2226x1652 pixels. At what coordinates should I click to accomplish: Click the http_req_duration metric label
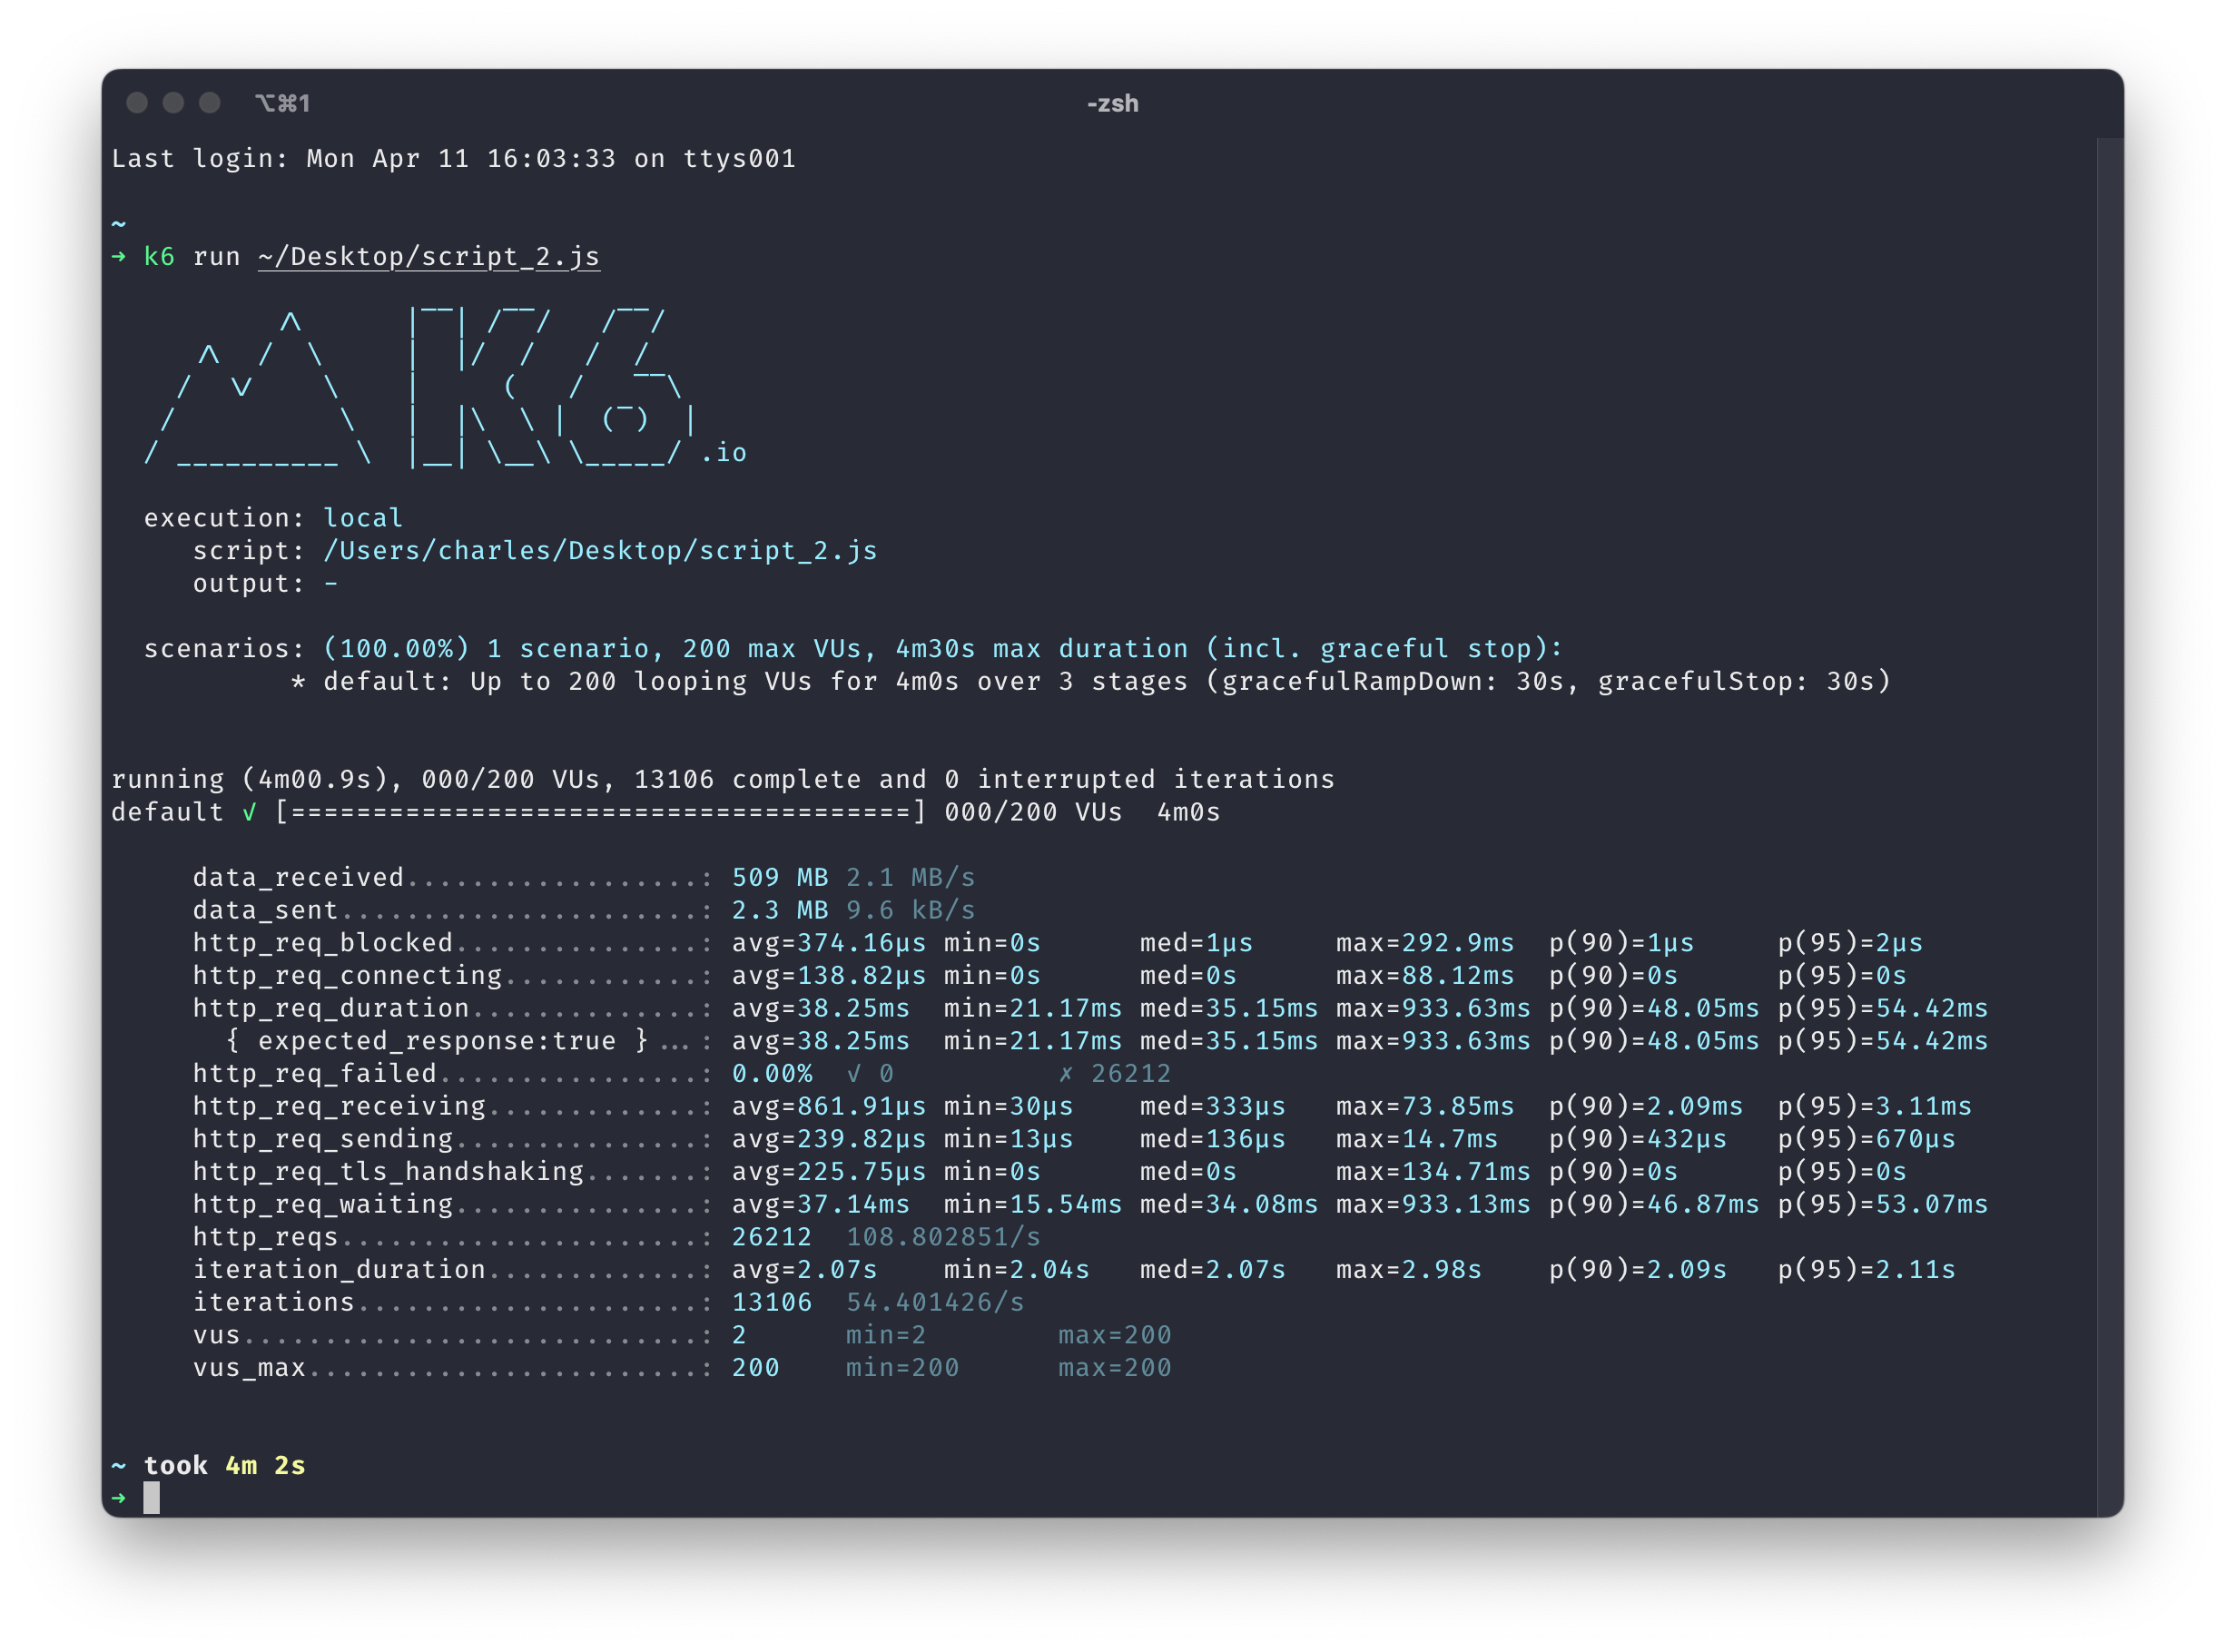point(331,1008)
